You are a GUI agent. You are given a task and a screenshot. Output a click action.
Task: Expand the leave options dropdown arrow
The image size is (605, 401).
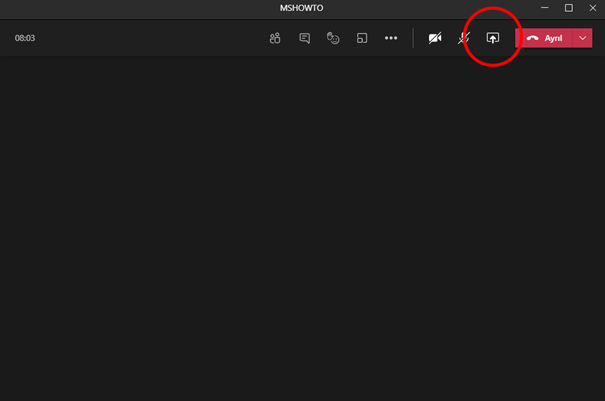point(583,38)
